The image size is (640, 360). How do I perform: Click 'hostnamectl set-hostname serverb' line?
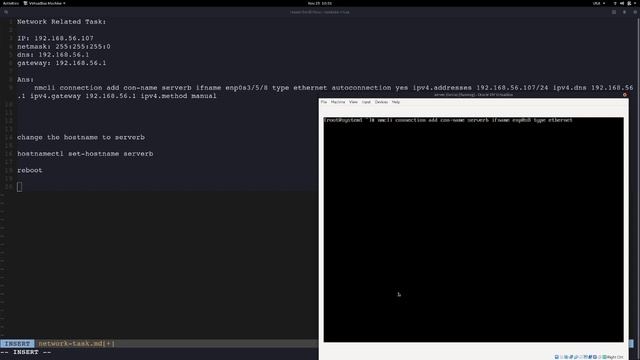pos(85,154)
